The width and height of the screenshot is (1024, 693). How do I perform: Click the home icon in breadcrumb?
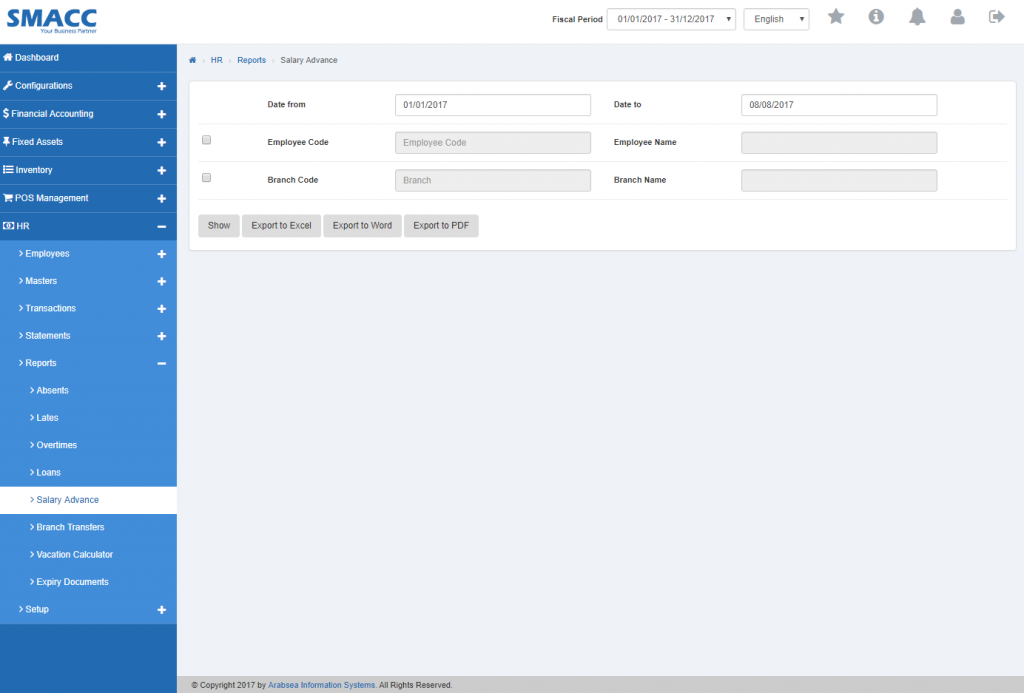tap(193, 60)
